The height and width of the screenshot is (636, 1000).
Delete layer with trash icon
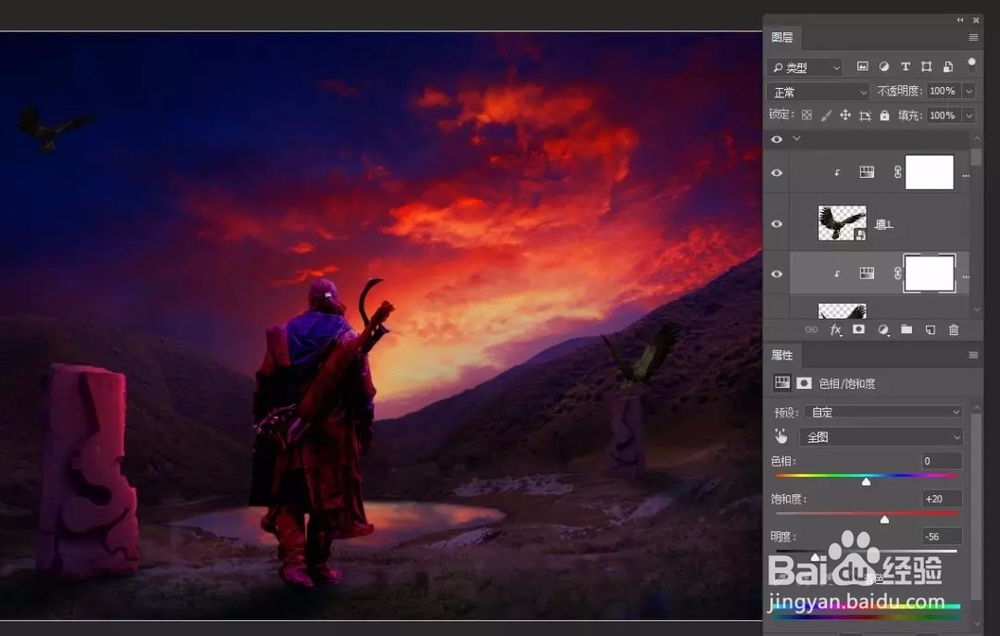point(953,330)
